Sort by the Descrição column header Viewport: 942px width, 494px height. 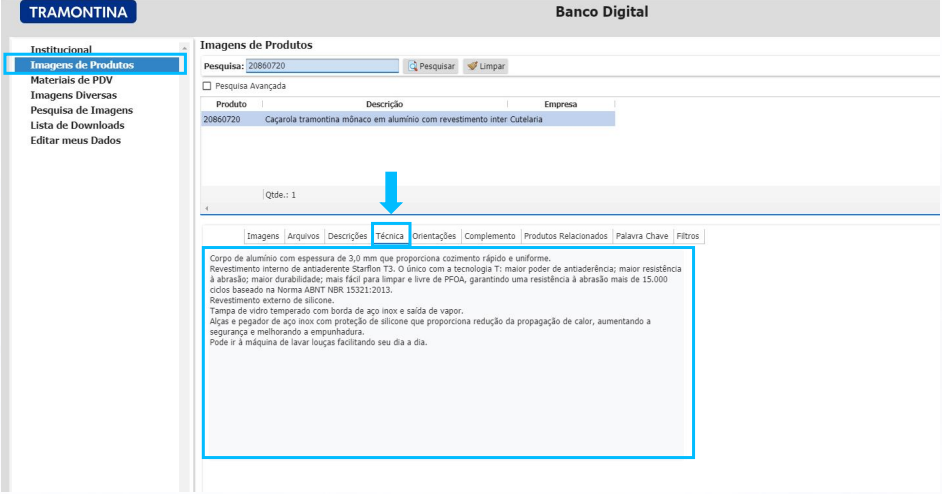[384, 104]
